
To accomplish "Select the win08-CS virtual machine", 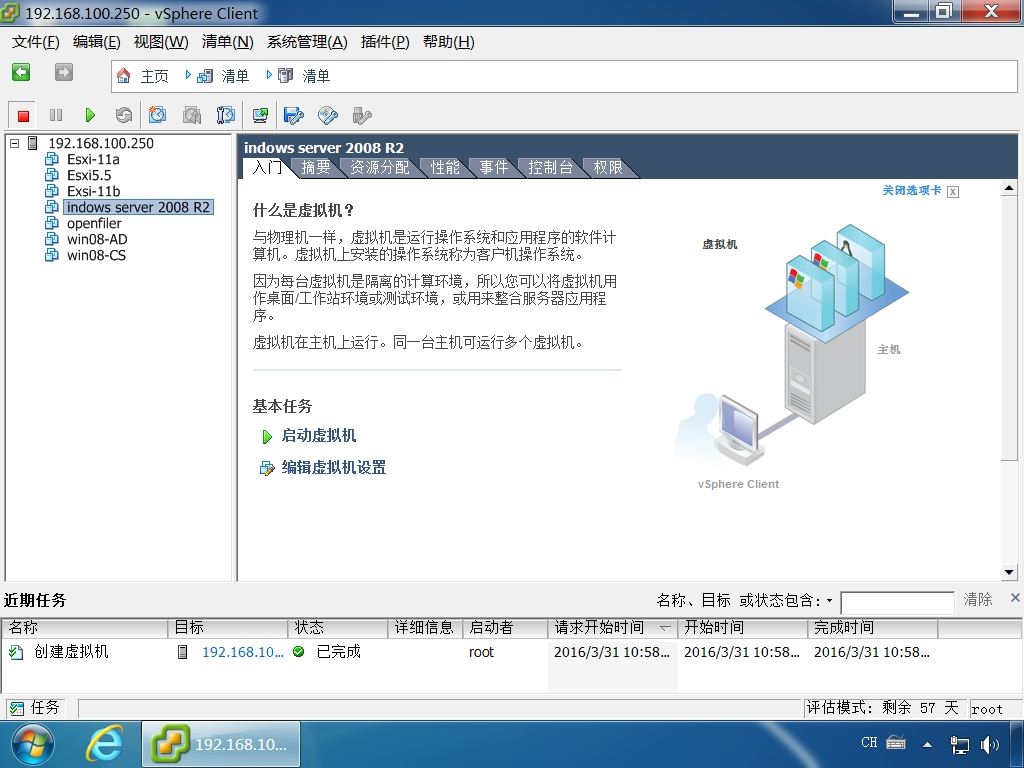I will tap(96, 255).
